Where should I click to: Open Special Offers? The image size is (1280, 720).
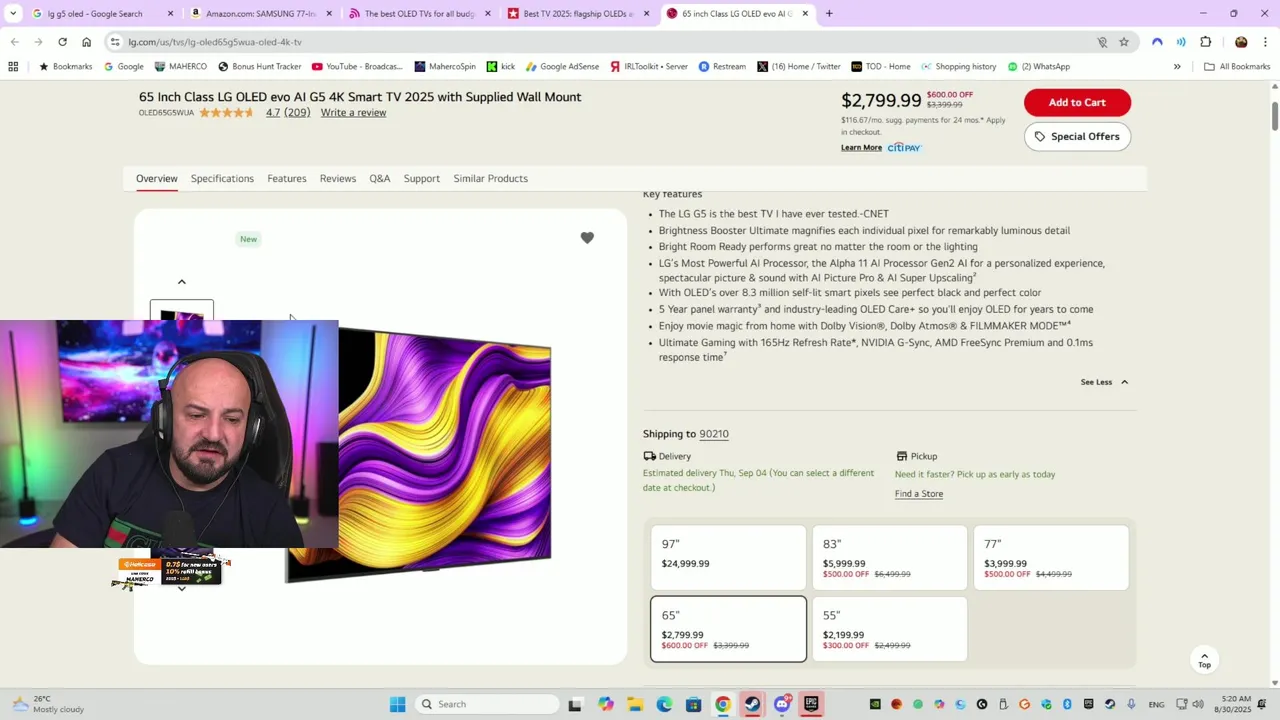[x=1077, y=136]
